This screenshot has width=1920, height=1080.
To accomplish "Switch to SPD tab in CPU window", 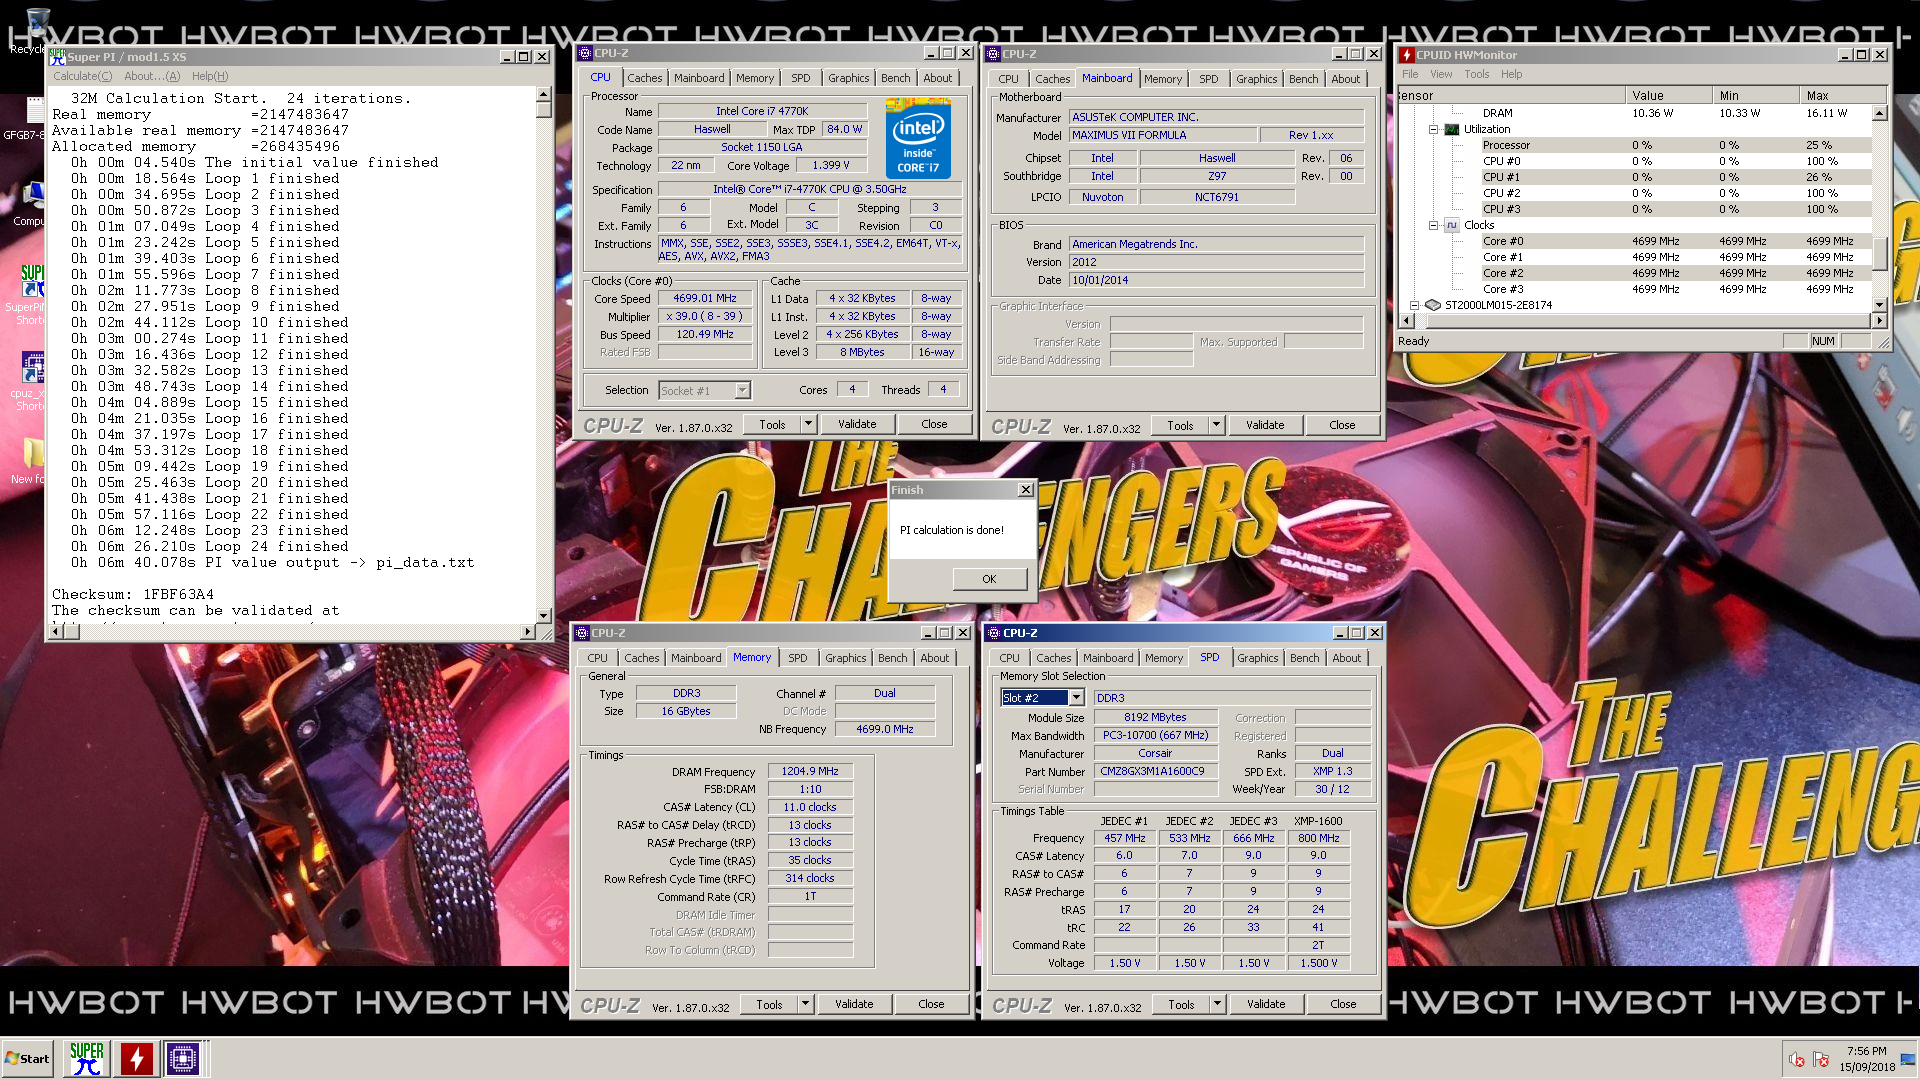I will [x=801, y=78].
